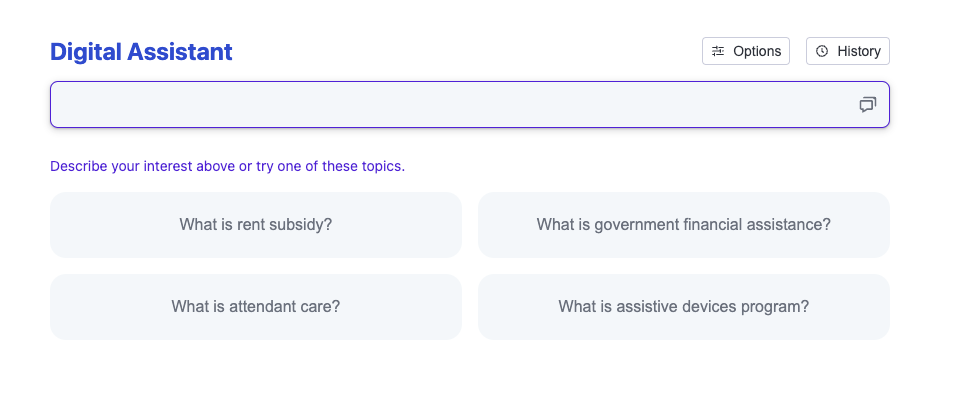
Task: Ask about rent subsidy via suggestion card
Action: click(x=256, y=225)
